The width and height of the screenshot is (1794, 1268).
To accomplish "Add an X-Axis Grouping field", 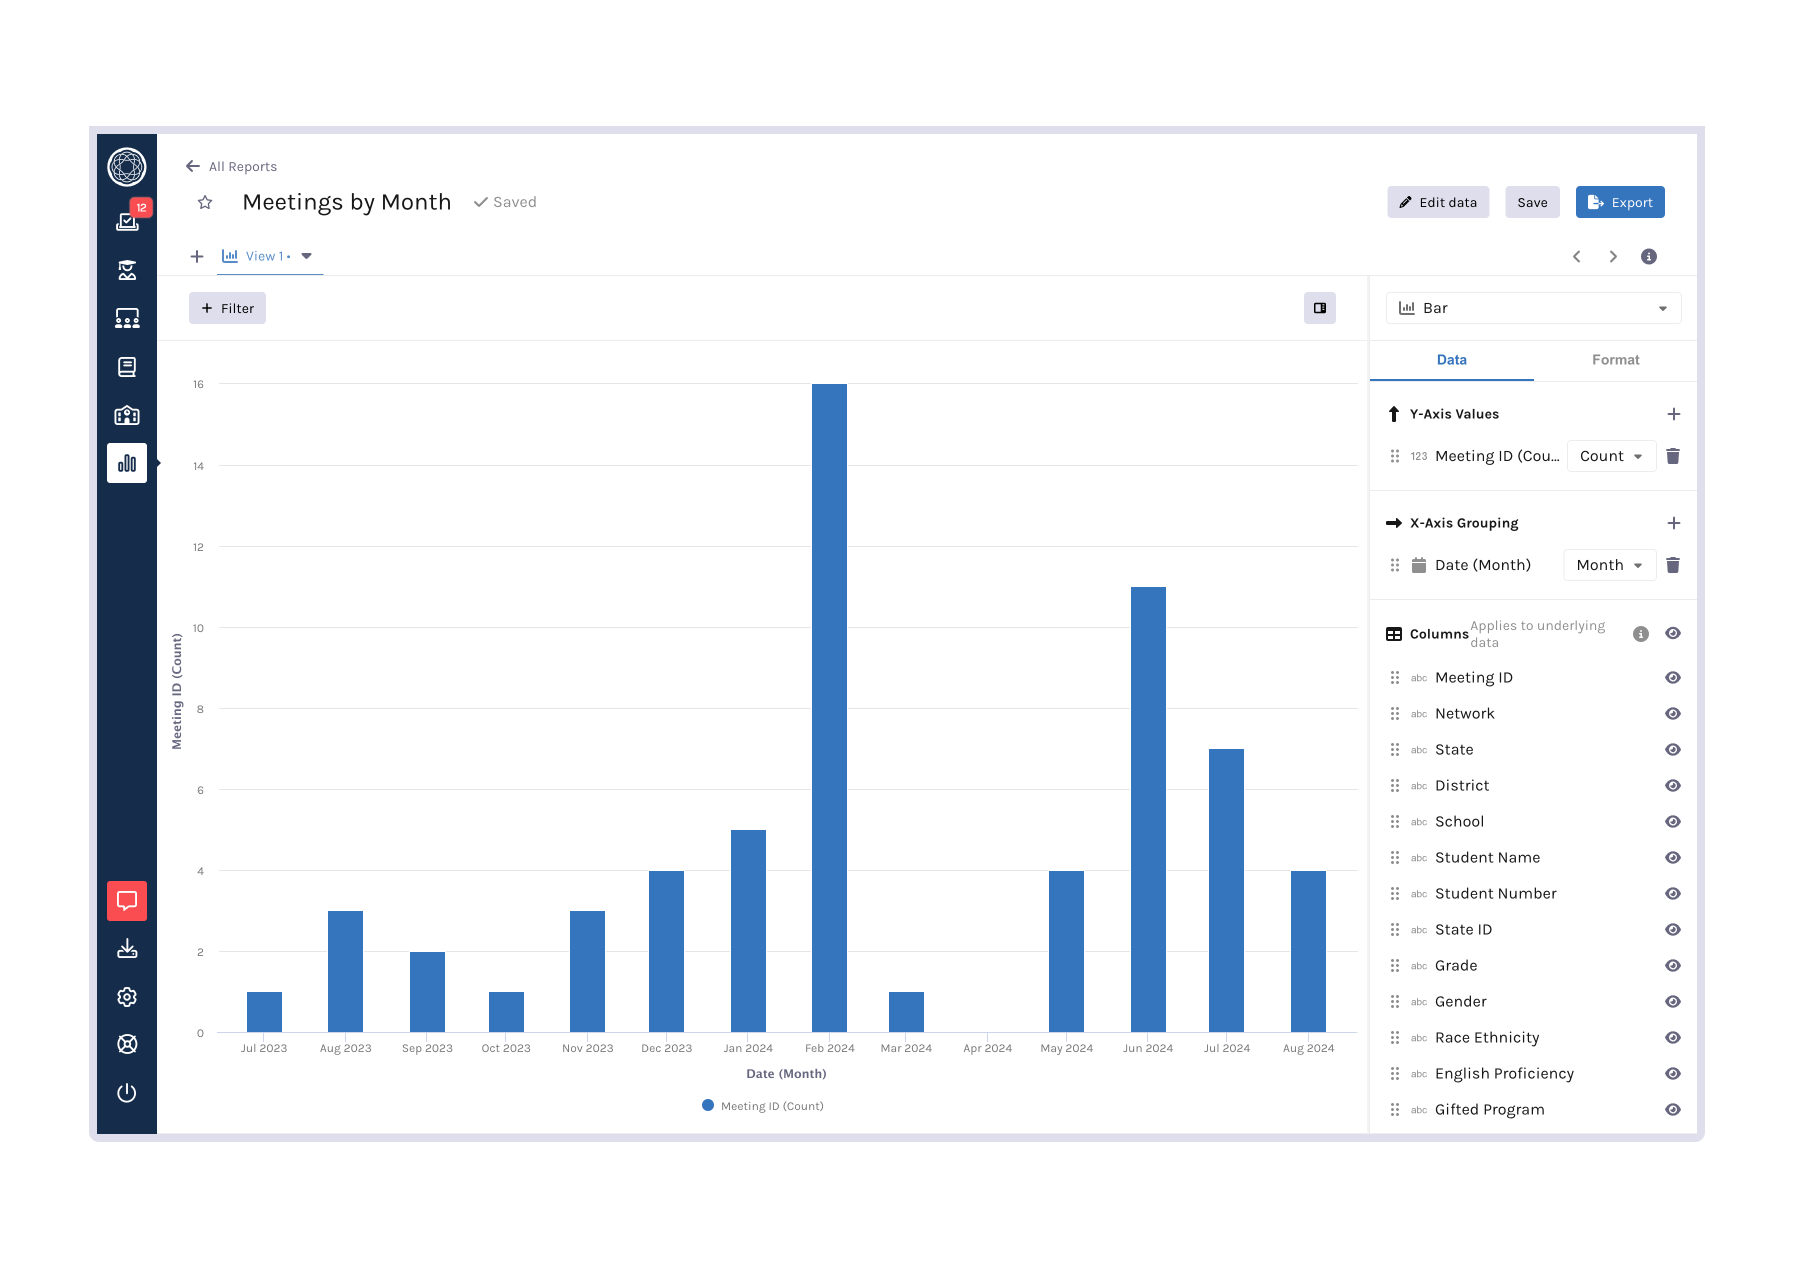I will 1674,523.
